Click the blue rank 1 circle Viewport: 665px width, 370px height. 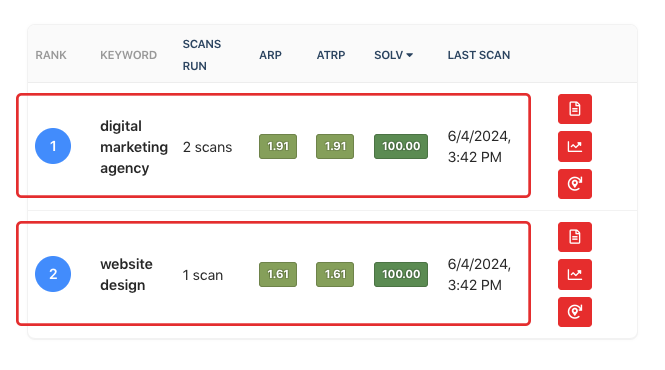tap(53, 146)
